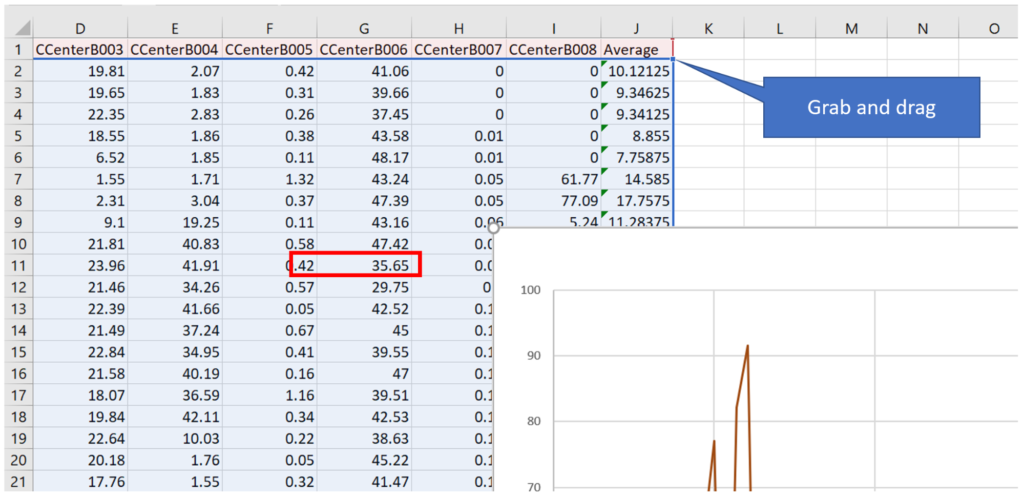Select the column K header
The width and height of the screenshot is (1024, 498).
point(708,29)
